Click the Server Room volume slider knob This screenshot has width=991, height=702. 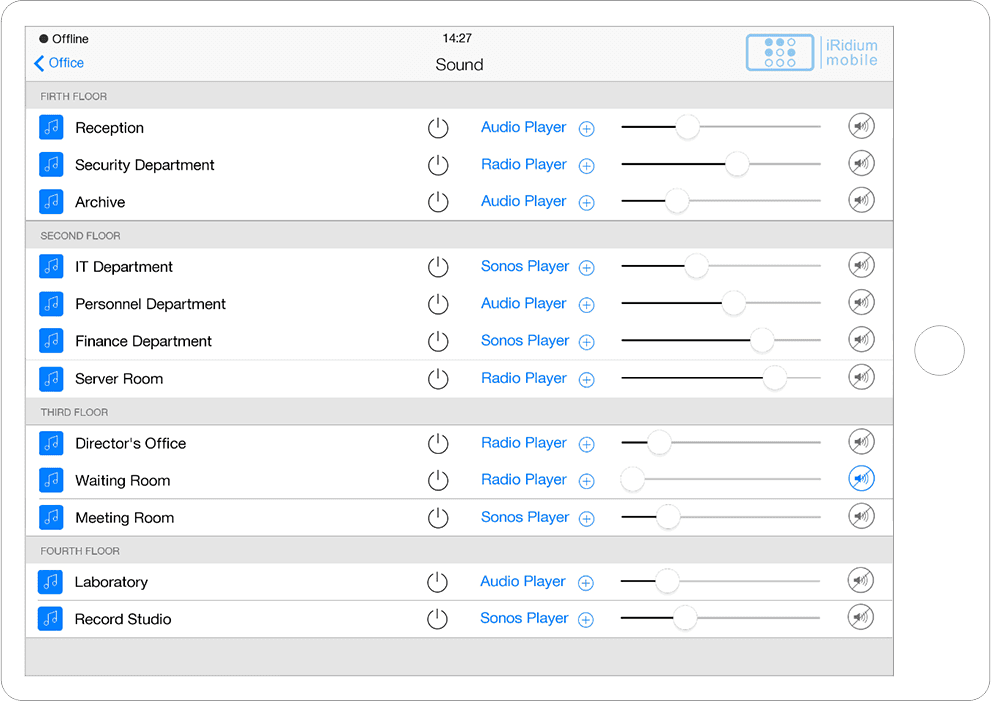(774, 378)
